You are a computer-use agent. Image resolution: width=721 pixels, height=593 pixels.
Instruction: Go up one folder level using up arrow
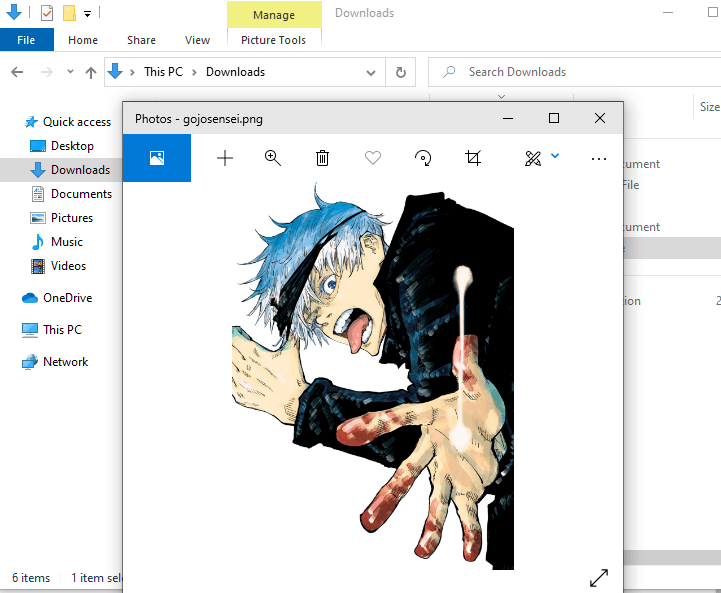91,72
